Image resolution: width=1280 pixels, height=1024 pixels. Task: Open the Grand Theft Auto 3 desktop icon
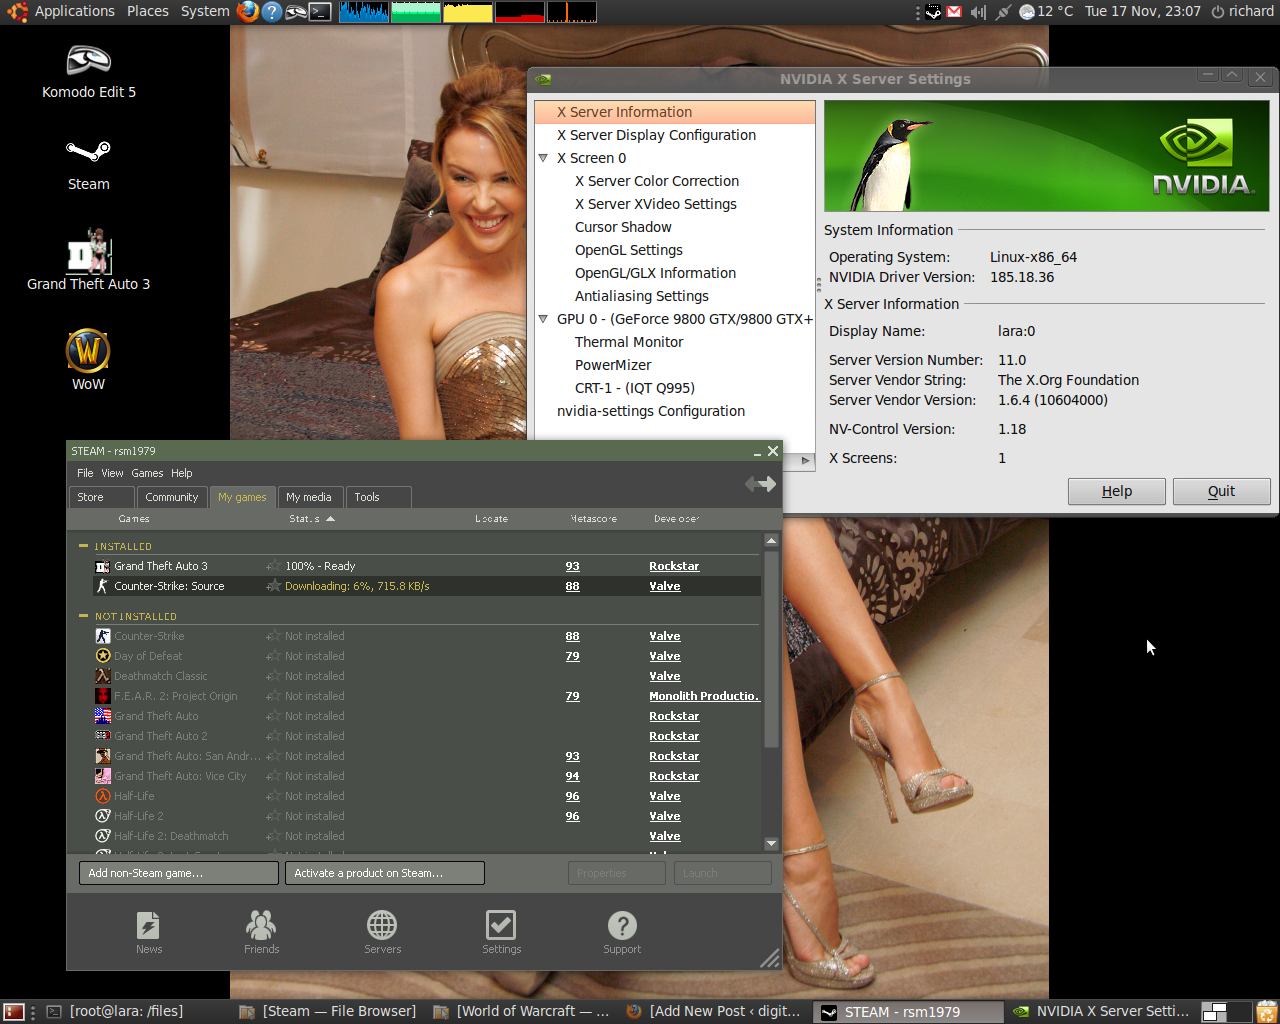[88, 260]
